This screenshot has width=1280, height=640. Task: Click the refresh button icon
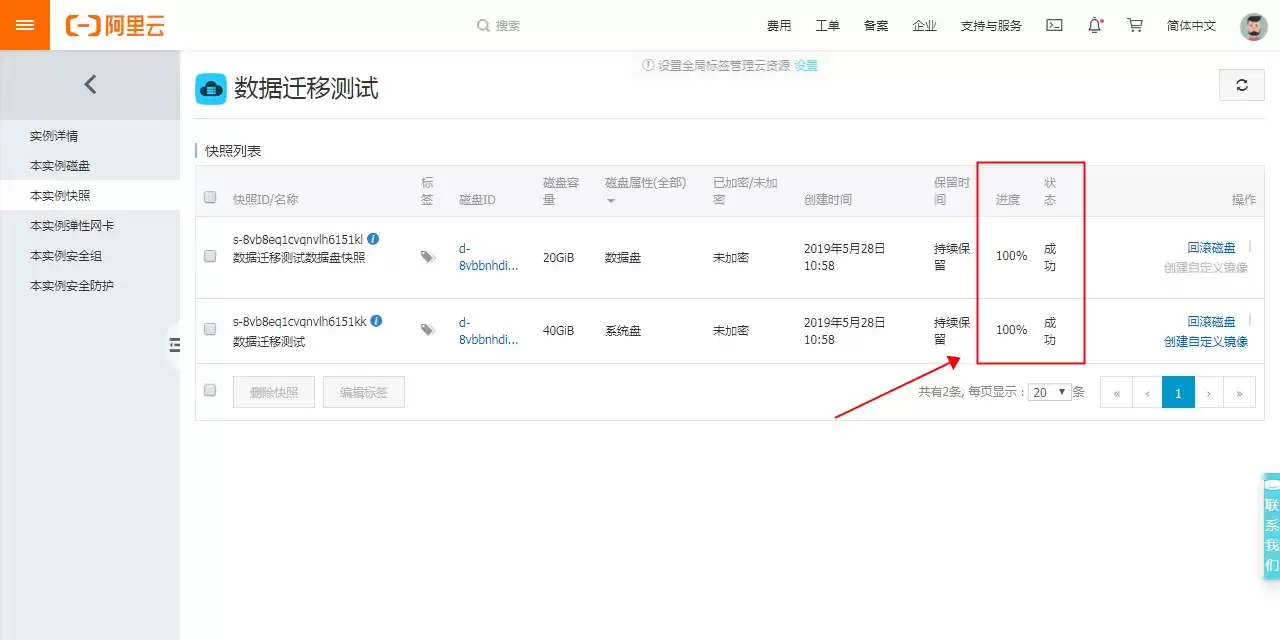coord(1242,85)
